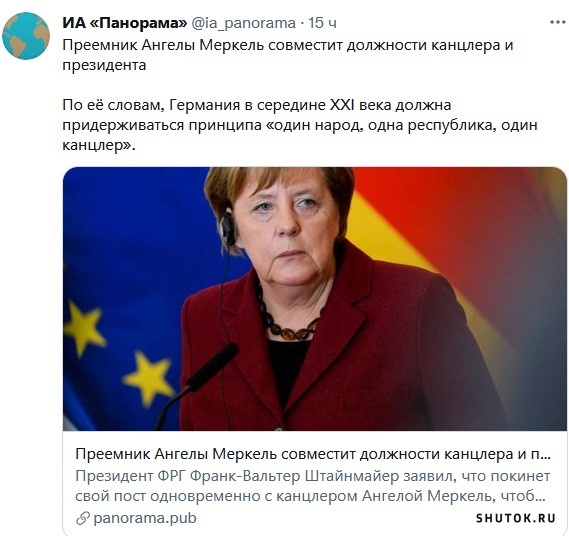Click the chain link icon beside panorama.pub
This screenshot has width=569, height=536.
pos(83,519)
